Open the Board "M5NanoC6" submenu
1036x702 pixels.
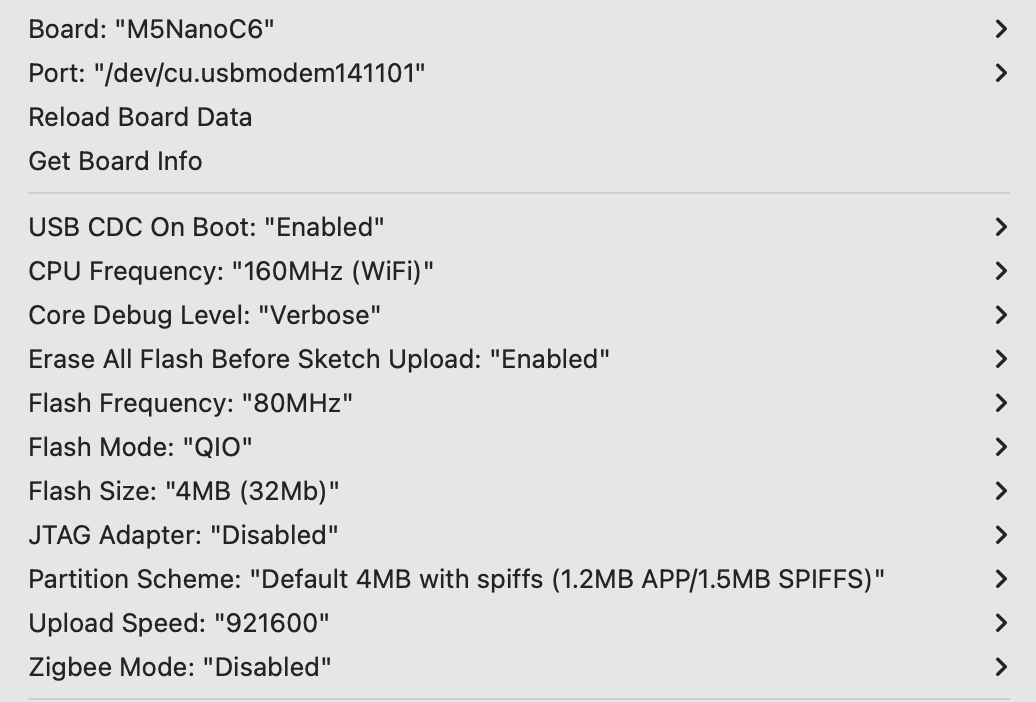click(152, 29)
